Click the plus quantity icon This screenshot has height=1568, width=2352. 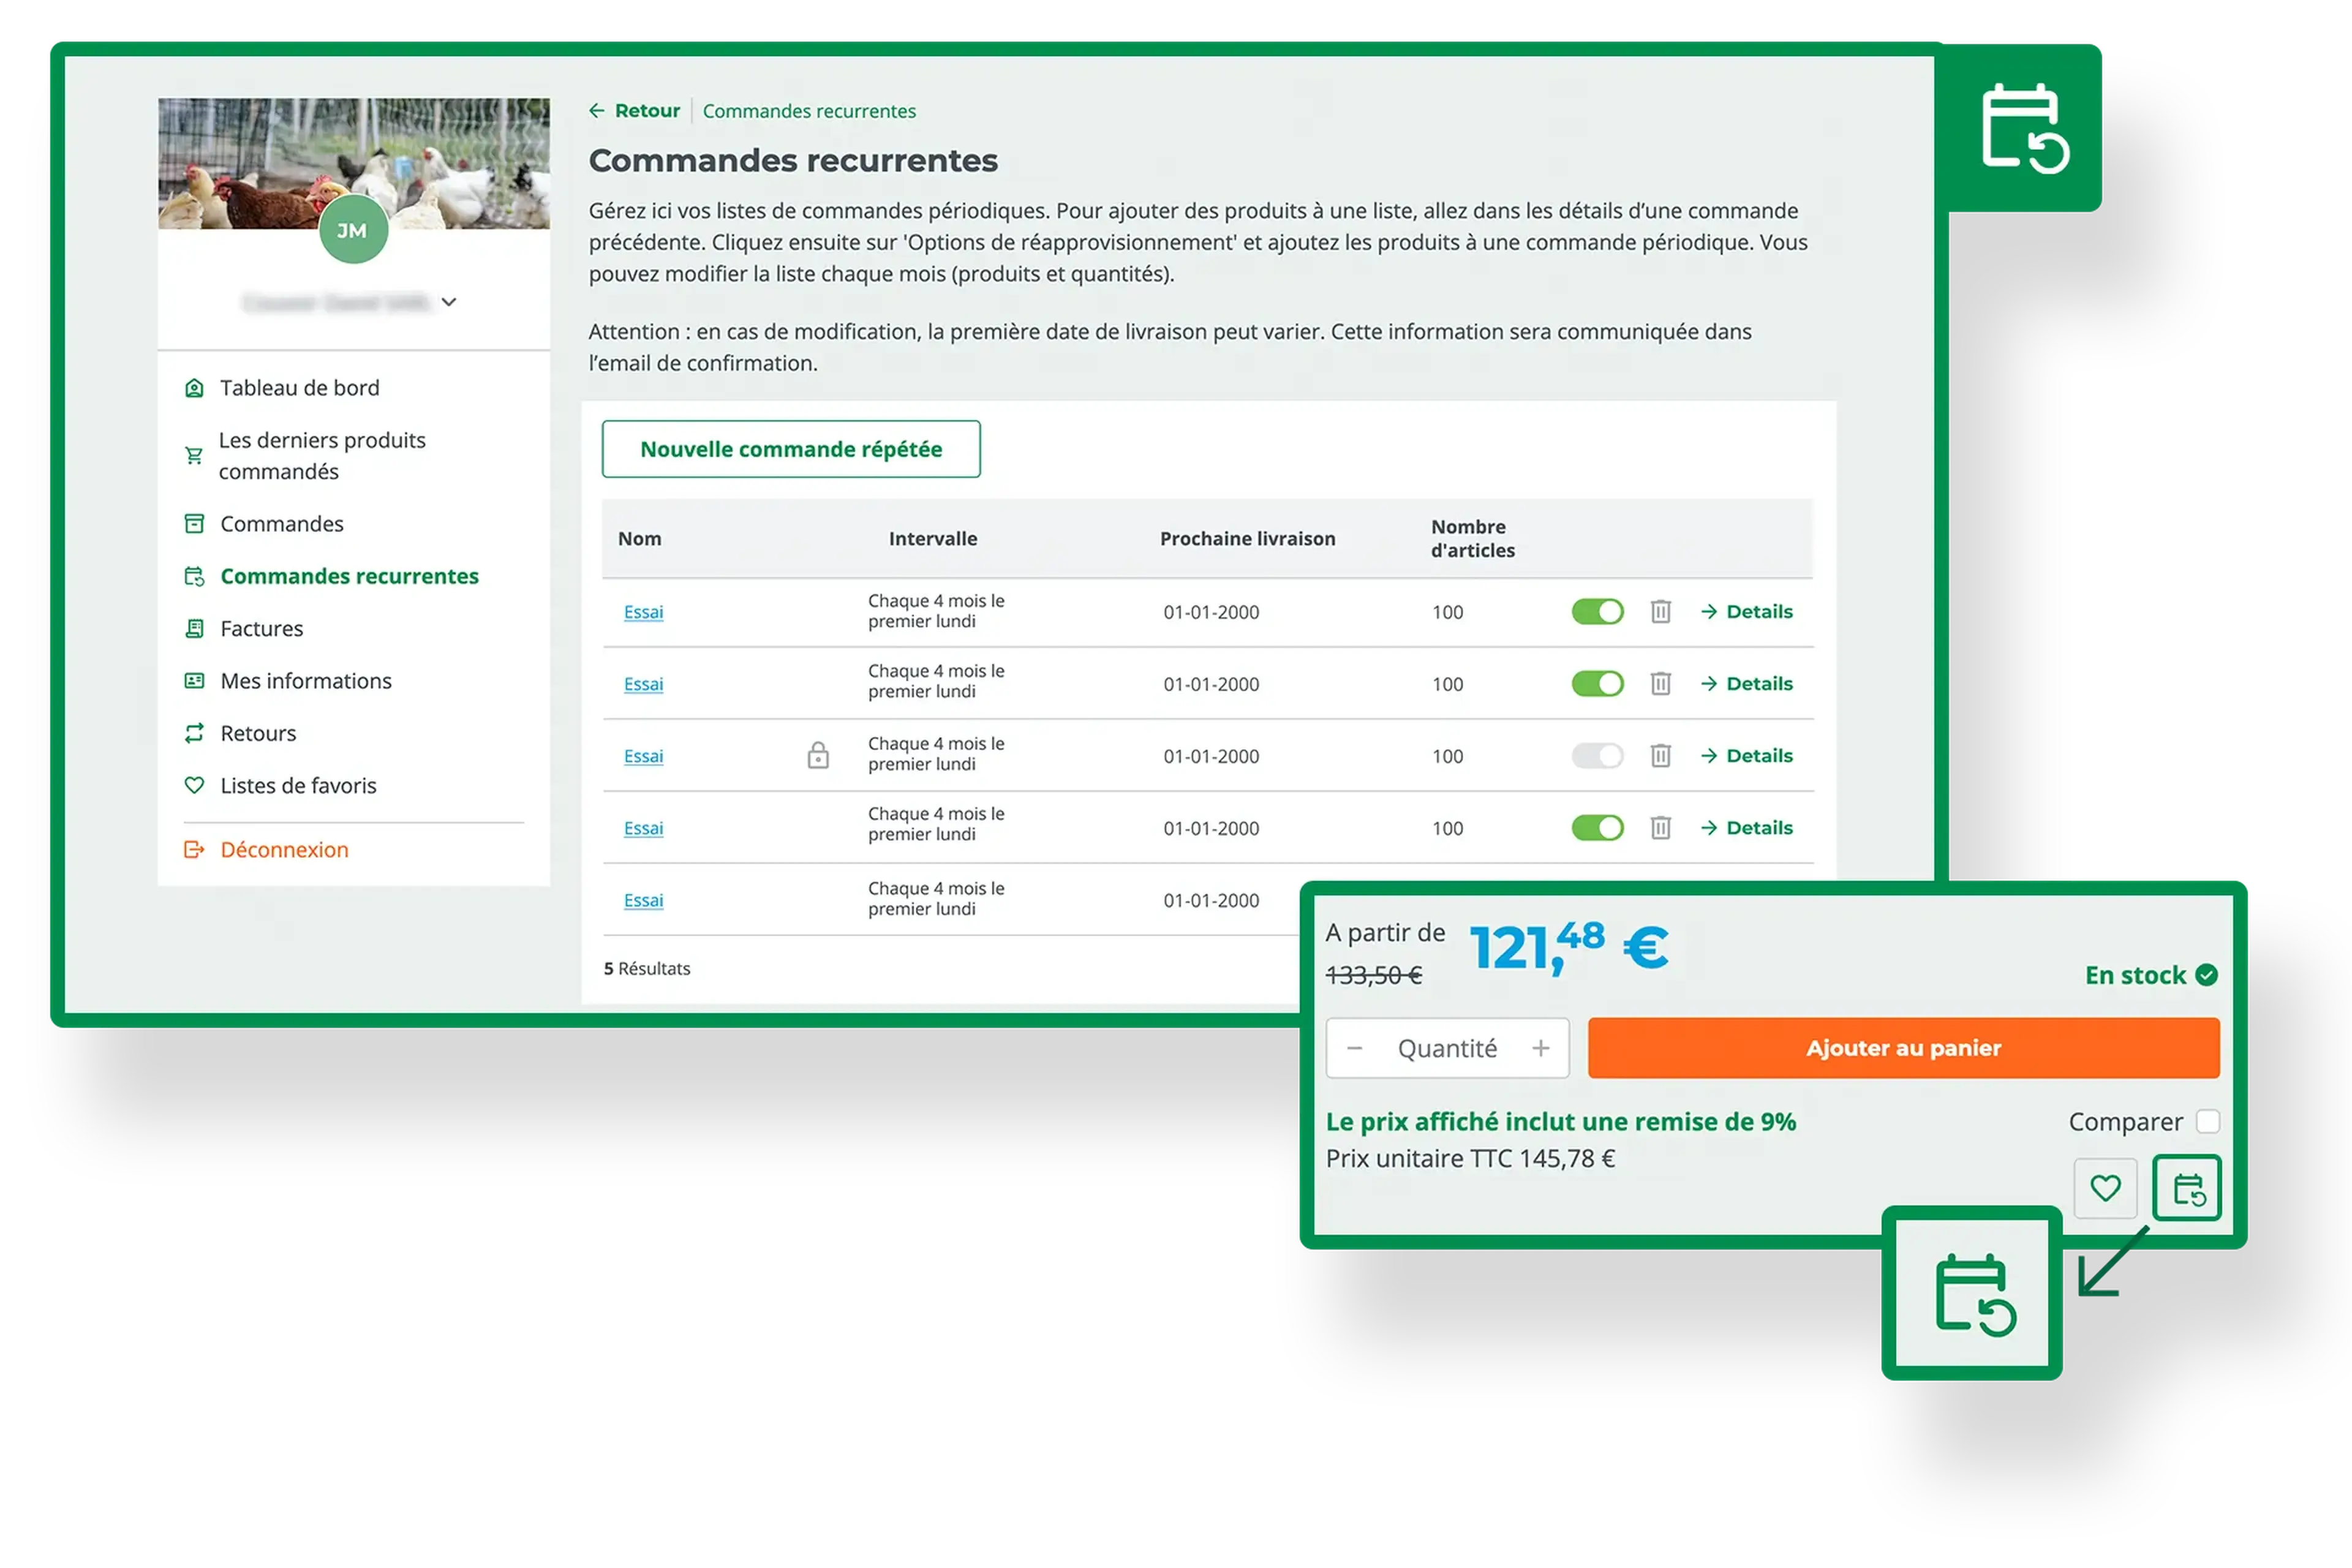click(x=1541, y=1048)
